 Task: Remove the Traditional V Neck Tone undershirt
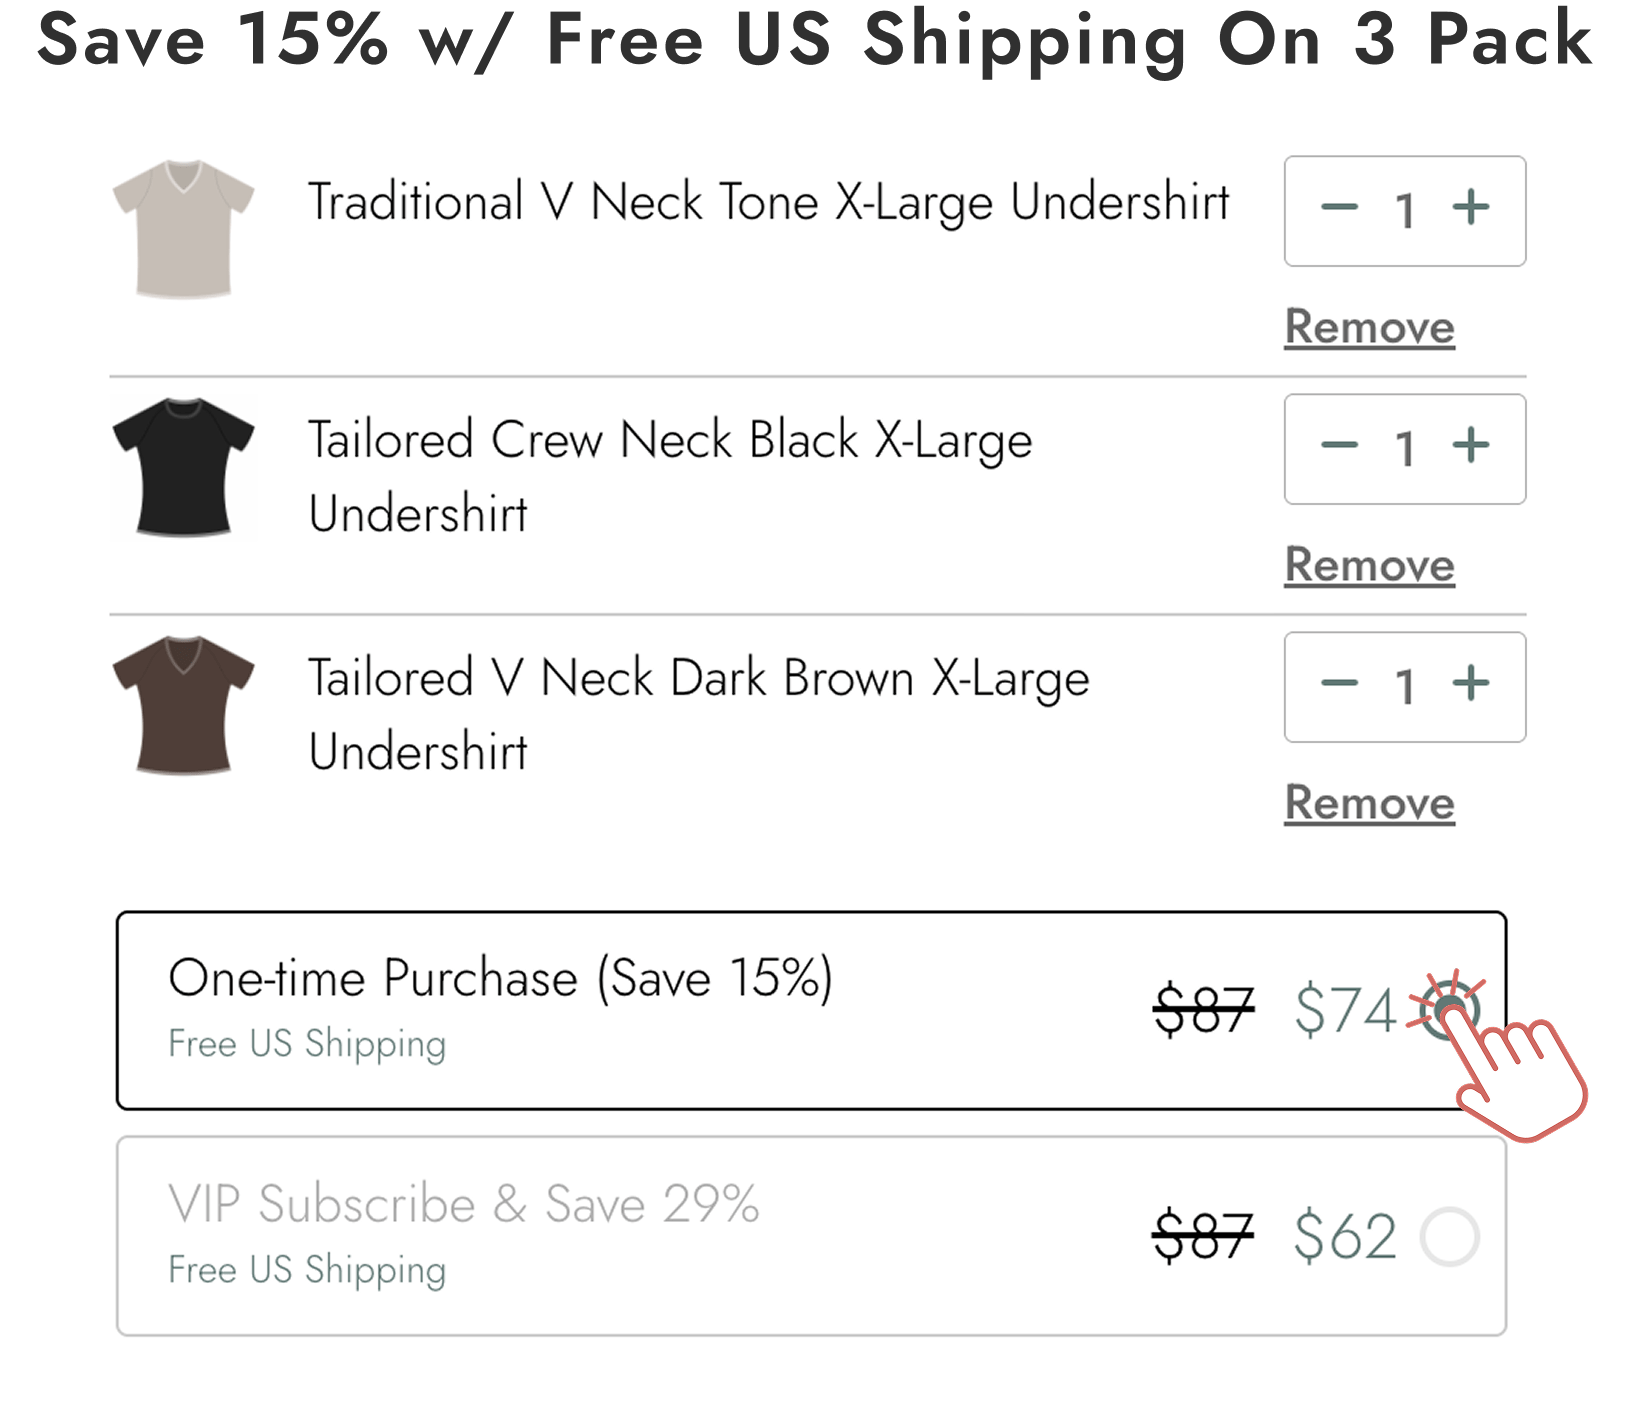pyautogui.click(x=1368, y=327)
